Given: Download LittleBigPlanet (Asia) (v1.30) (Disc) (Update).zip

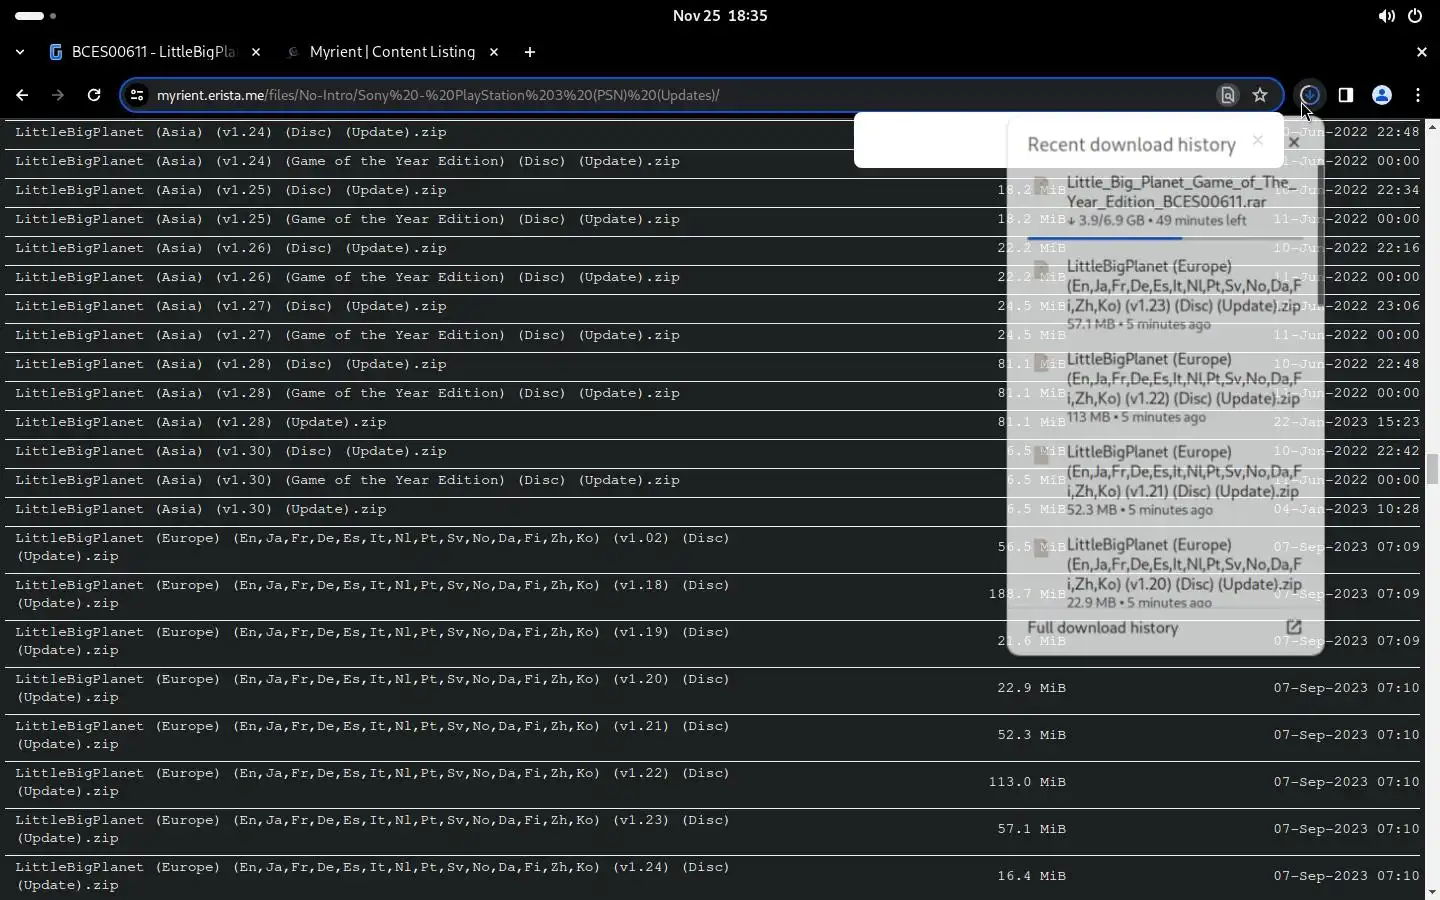Looking at the screenshot, I should 231,451.
